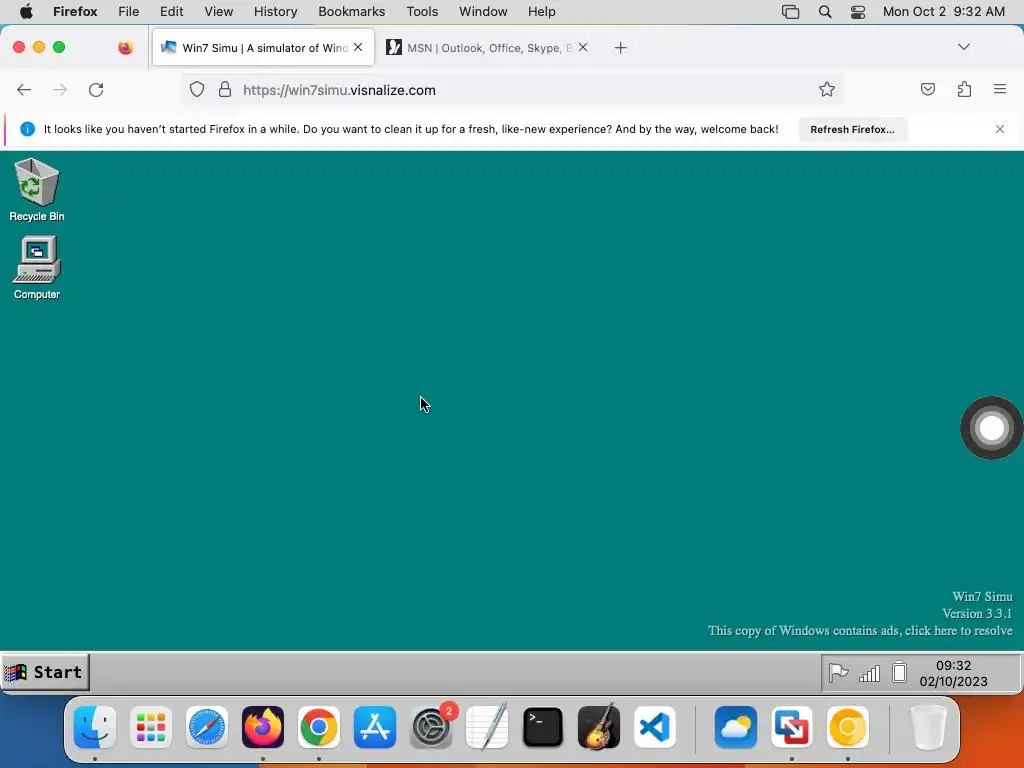Go back with the browser back arrow
The image size is (1024, 768).
coord(24,89)
